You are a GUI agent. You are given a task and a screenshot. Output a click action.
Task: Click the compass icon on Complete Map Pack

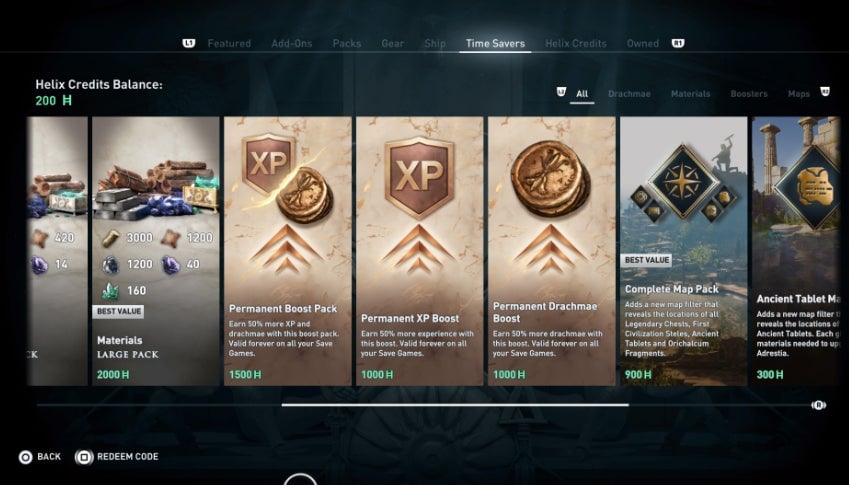(x=683, y=182)
